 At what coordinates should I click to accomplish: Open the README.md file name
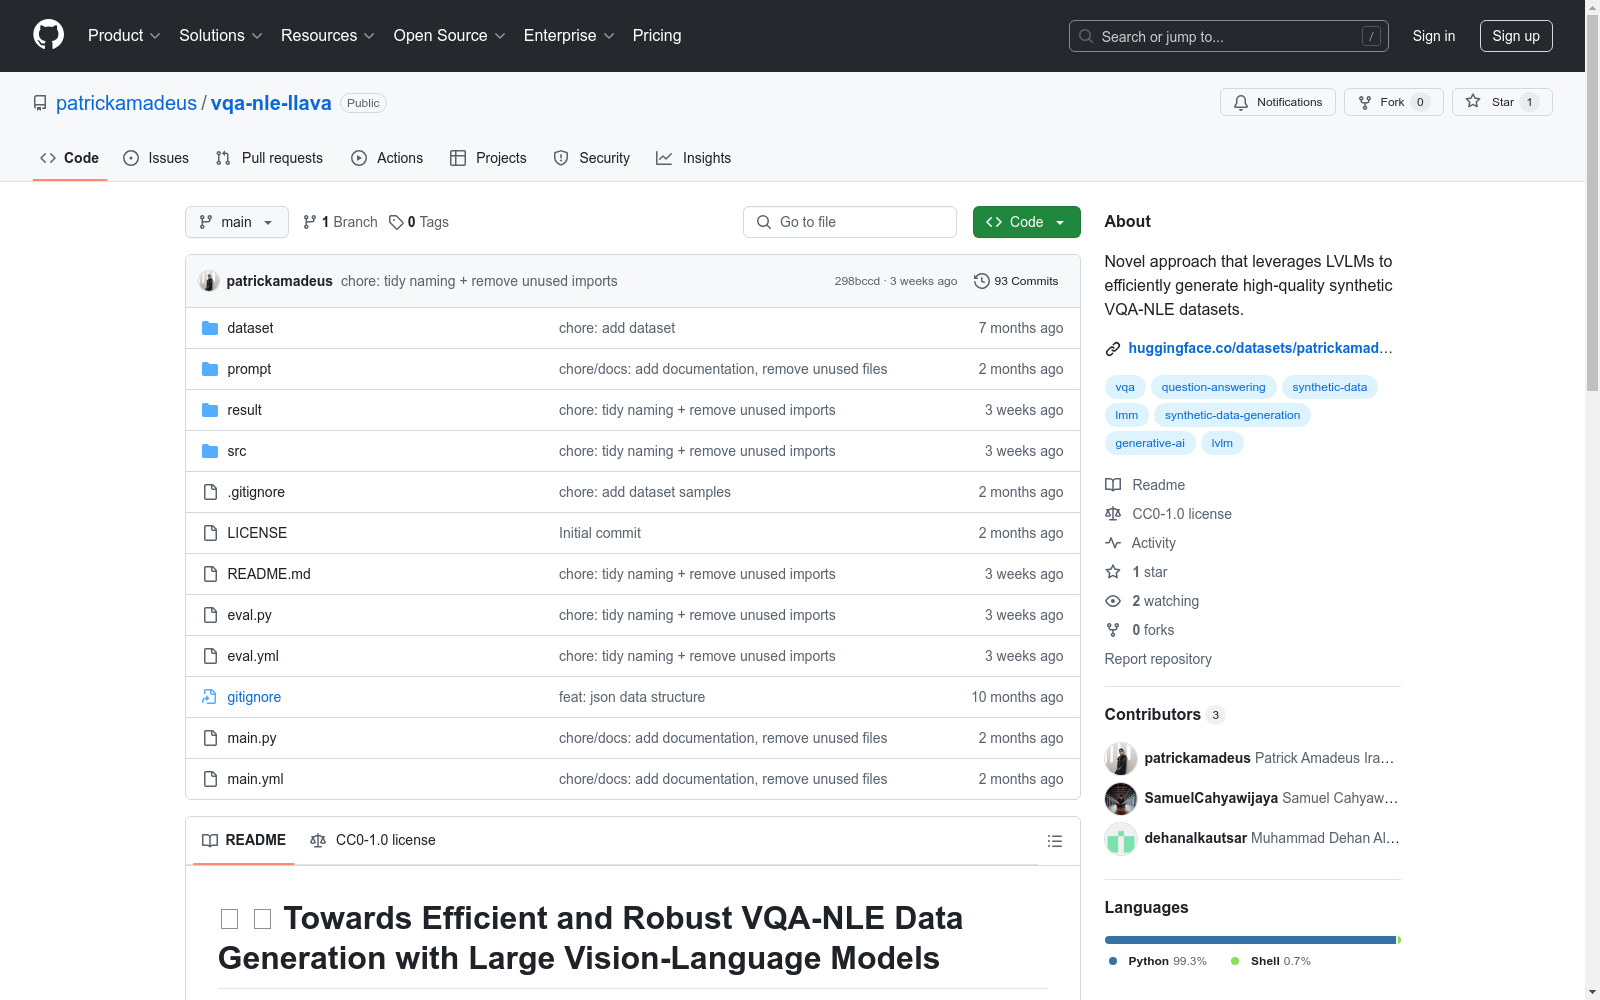269,574
